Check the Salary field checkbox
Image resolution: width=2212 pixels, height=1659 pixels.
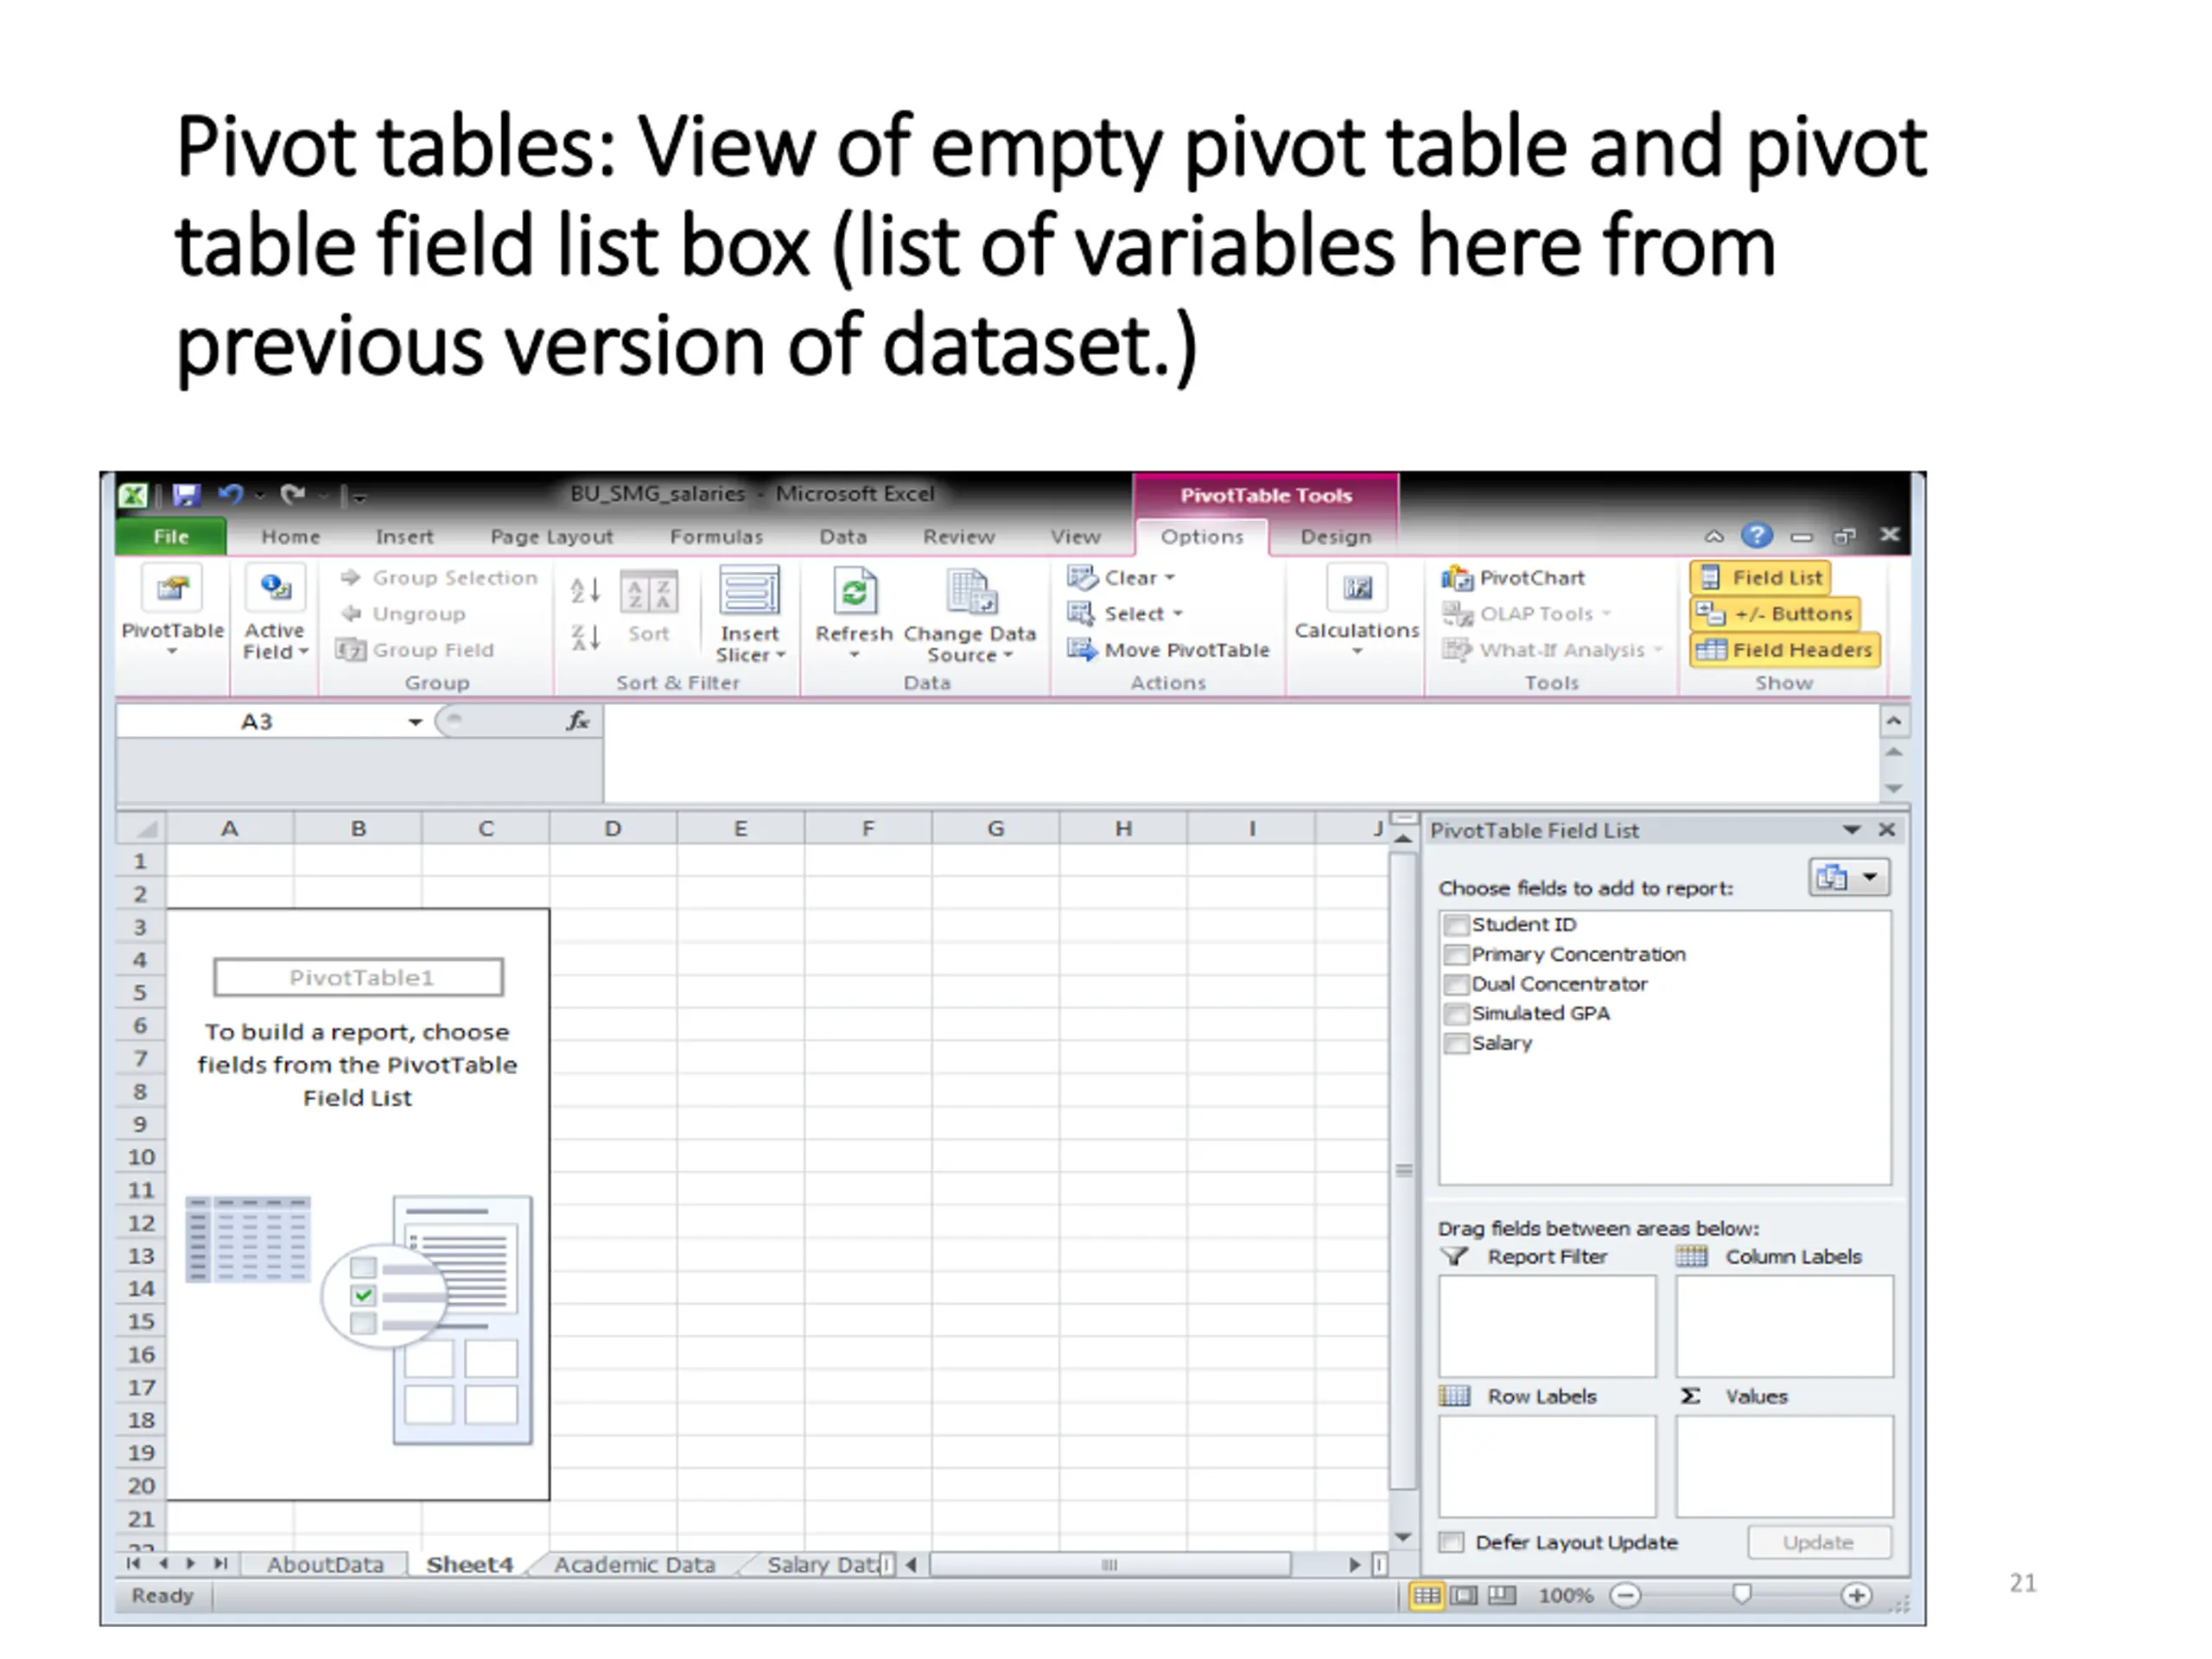point(1456,1043)
